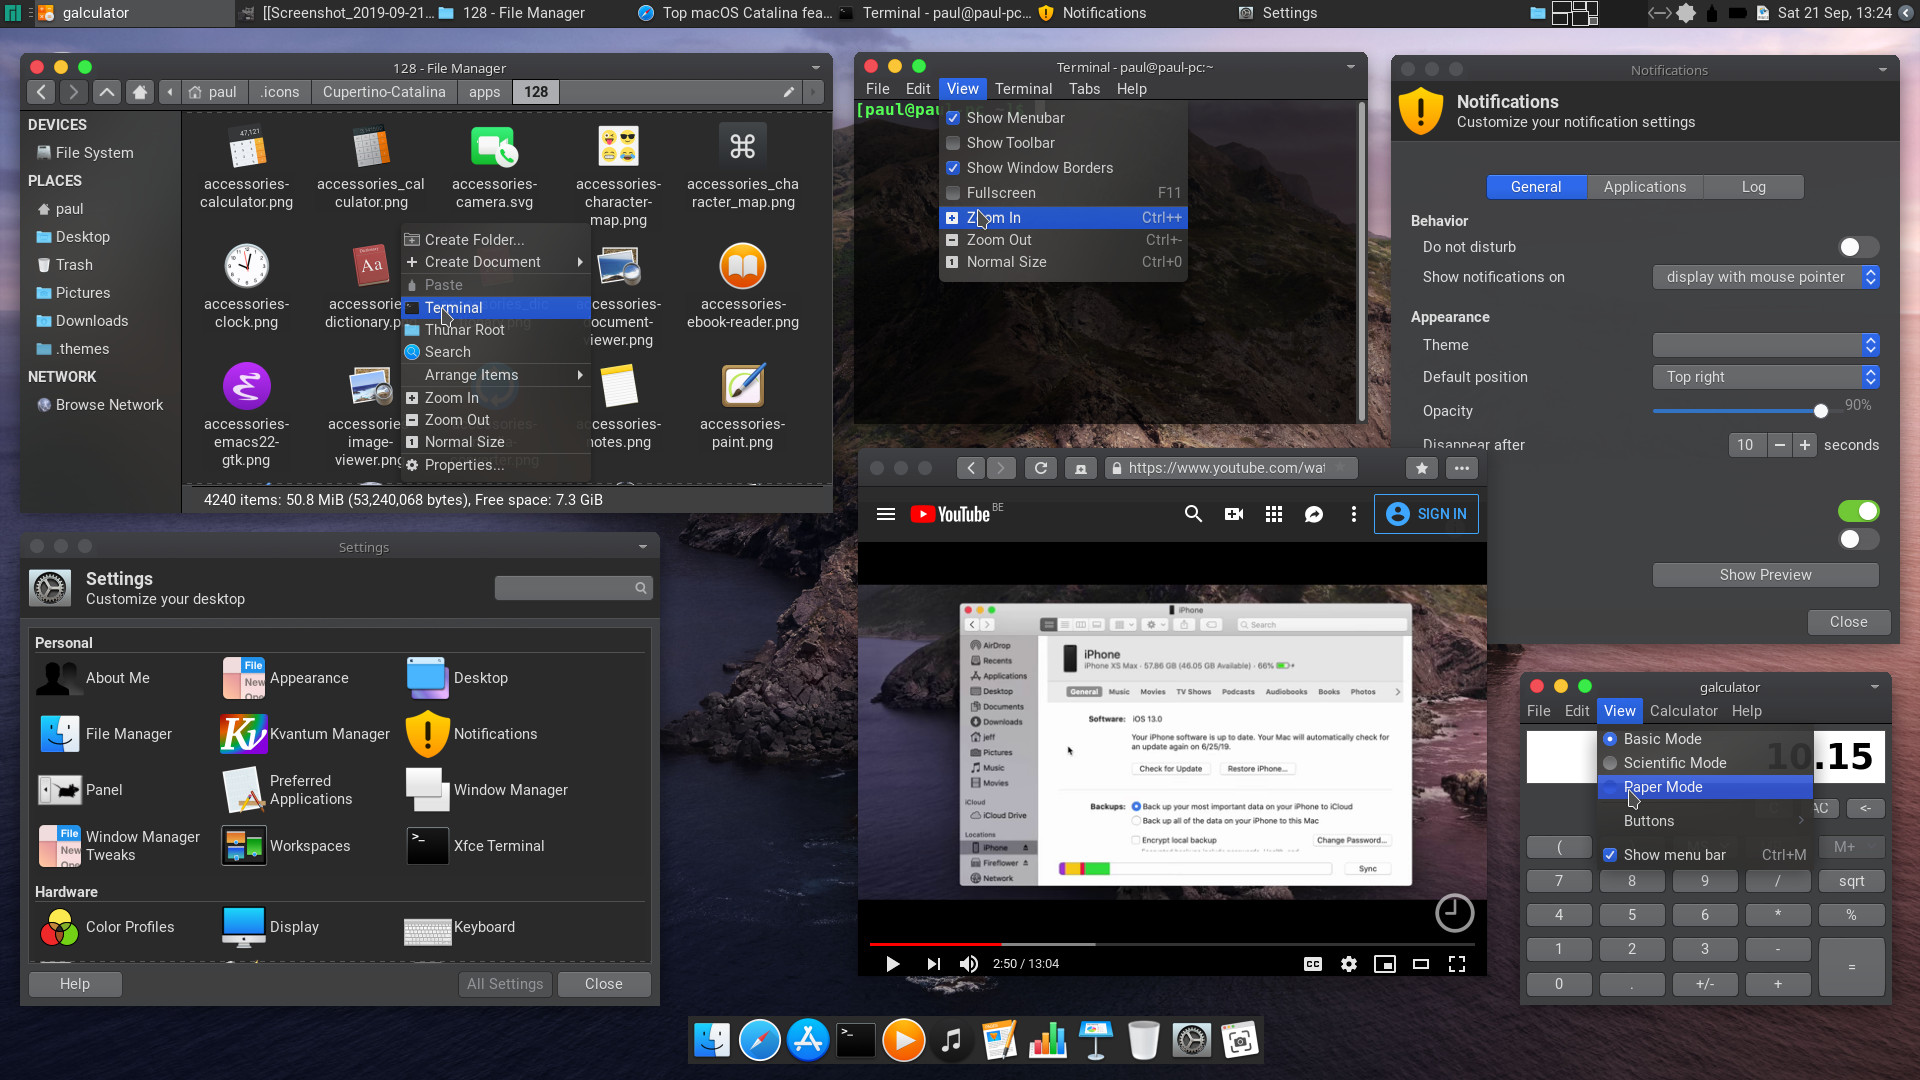Select Basic Mode radio in galculator
The height and width of the screenshot is (1080, 1920).
tap(1610, 739)
